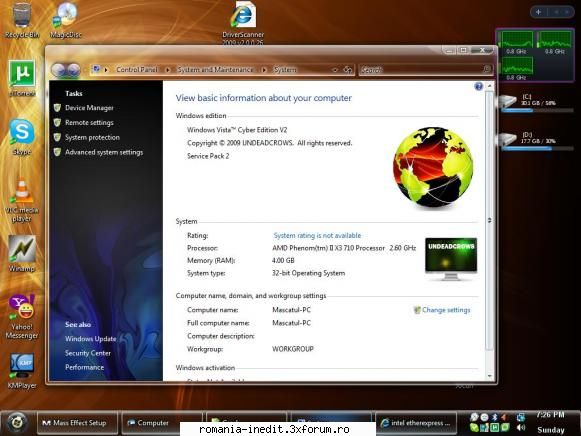The image size is (581, 436).
Task: Click the help question mark icon
Action: (478, 87)
